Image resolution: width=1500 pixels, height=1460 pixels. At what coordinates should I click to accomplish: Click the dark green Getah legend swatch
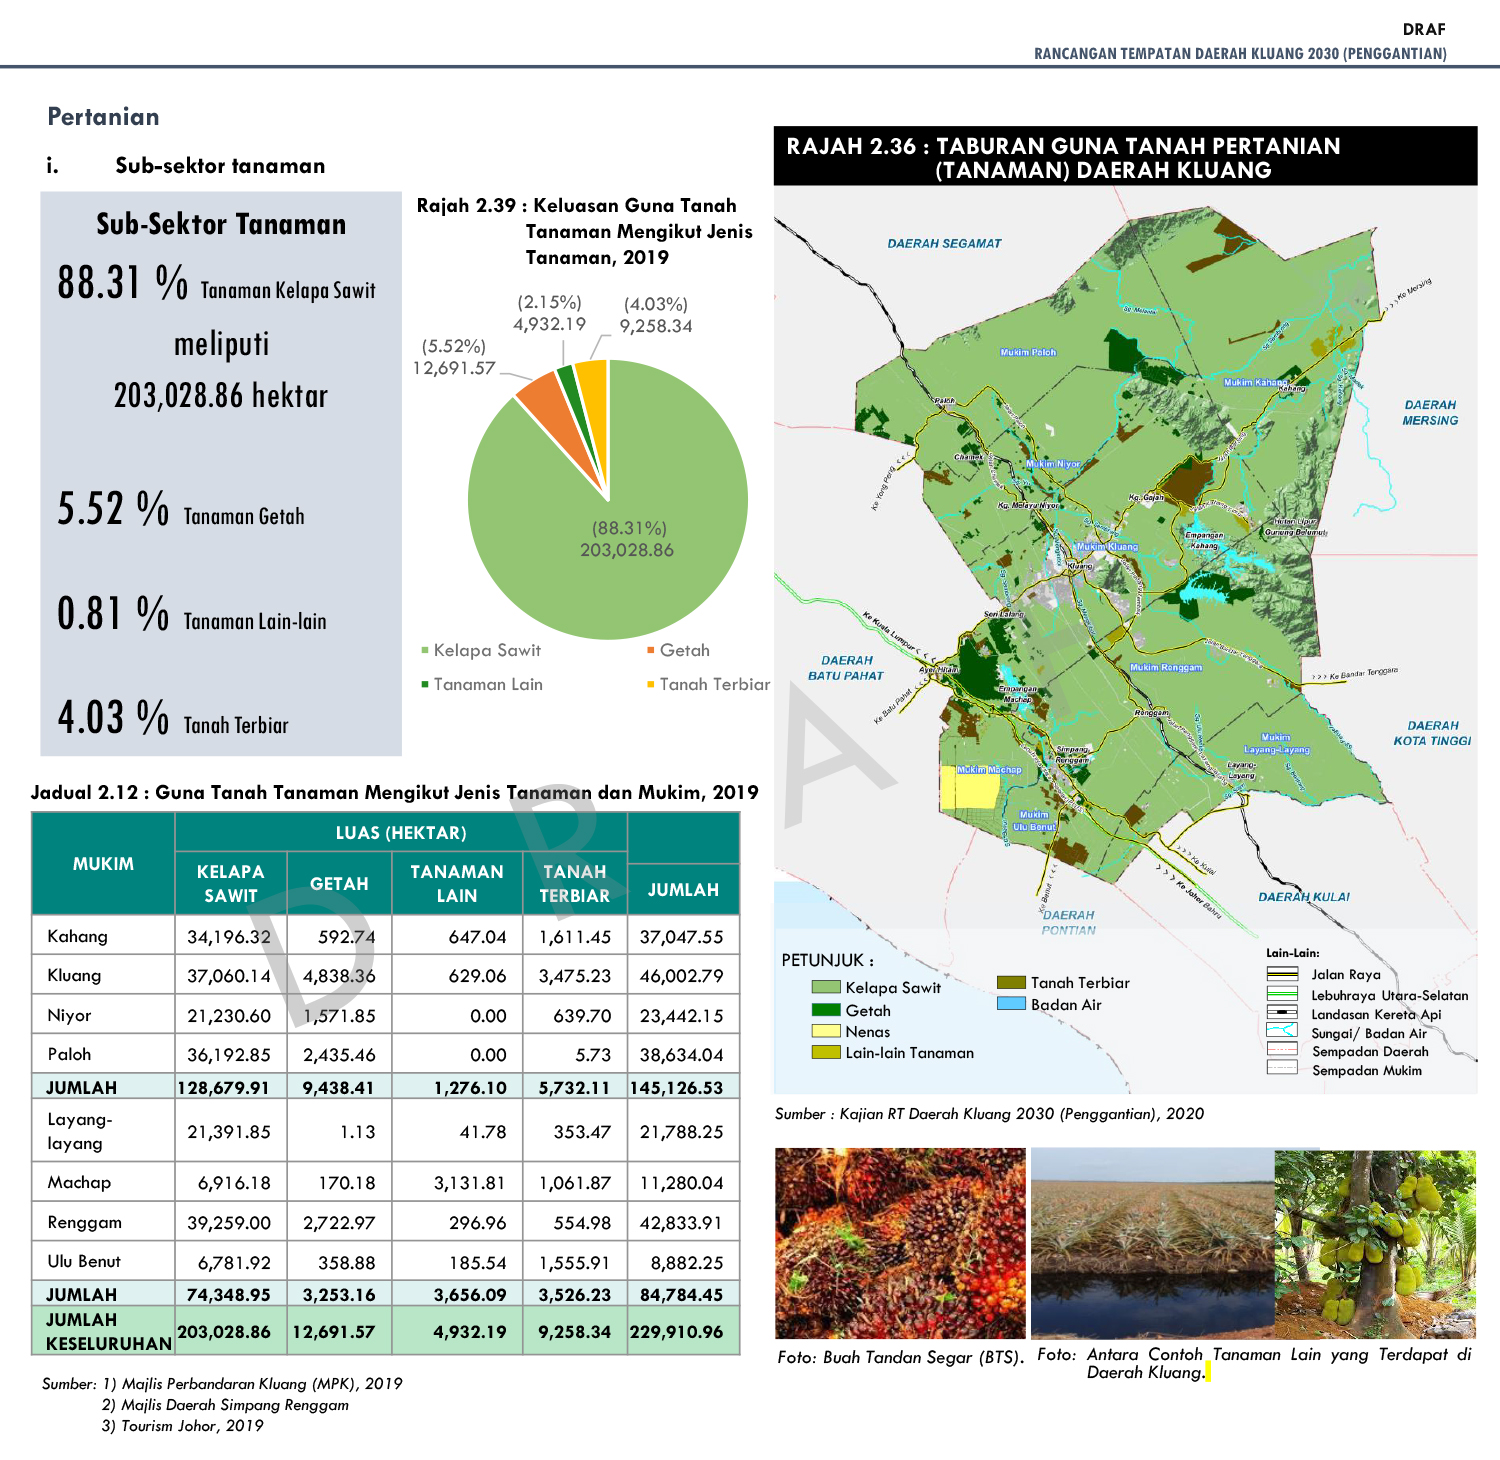825,1010
